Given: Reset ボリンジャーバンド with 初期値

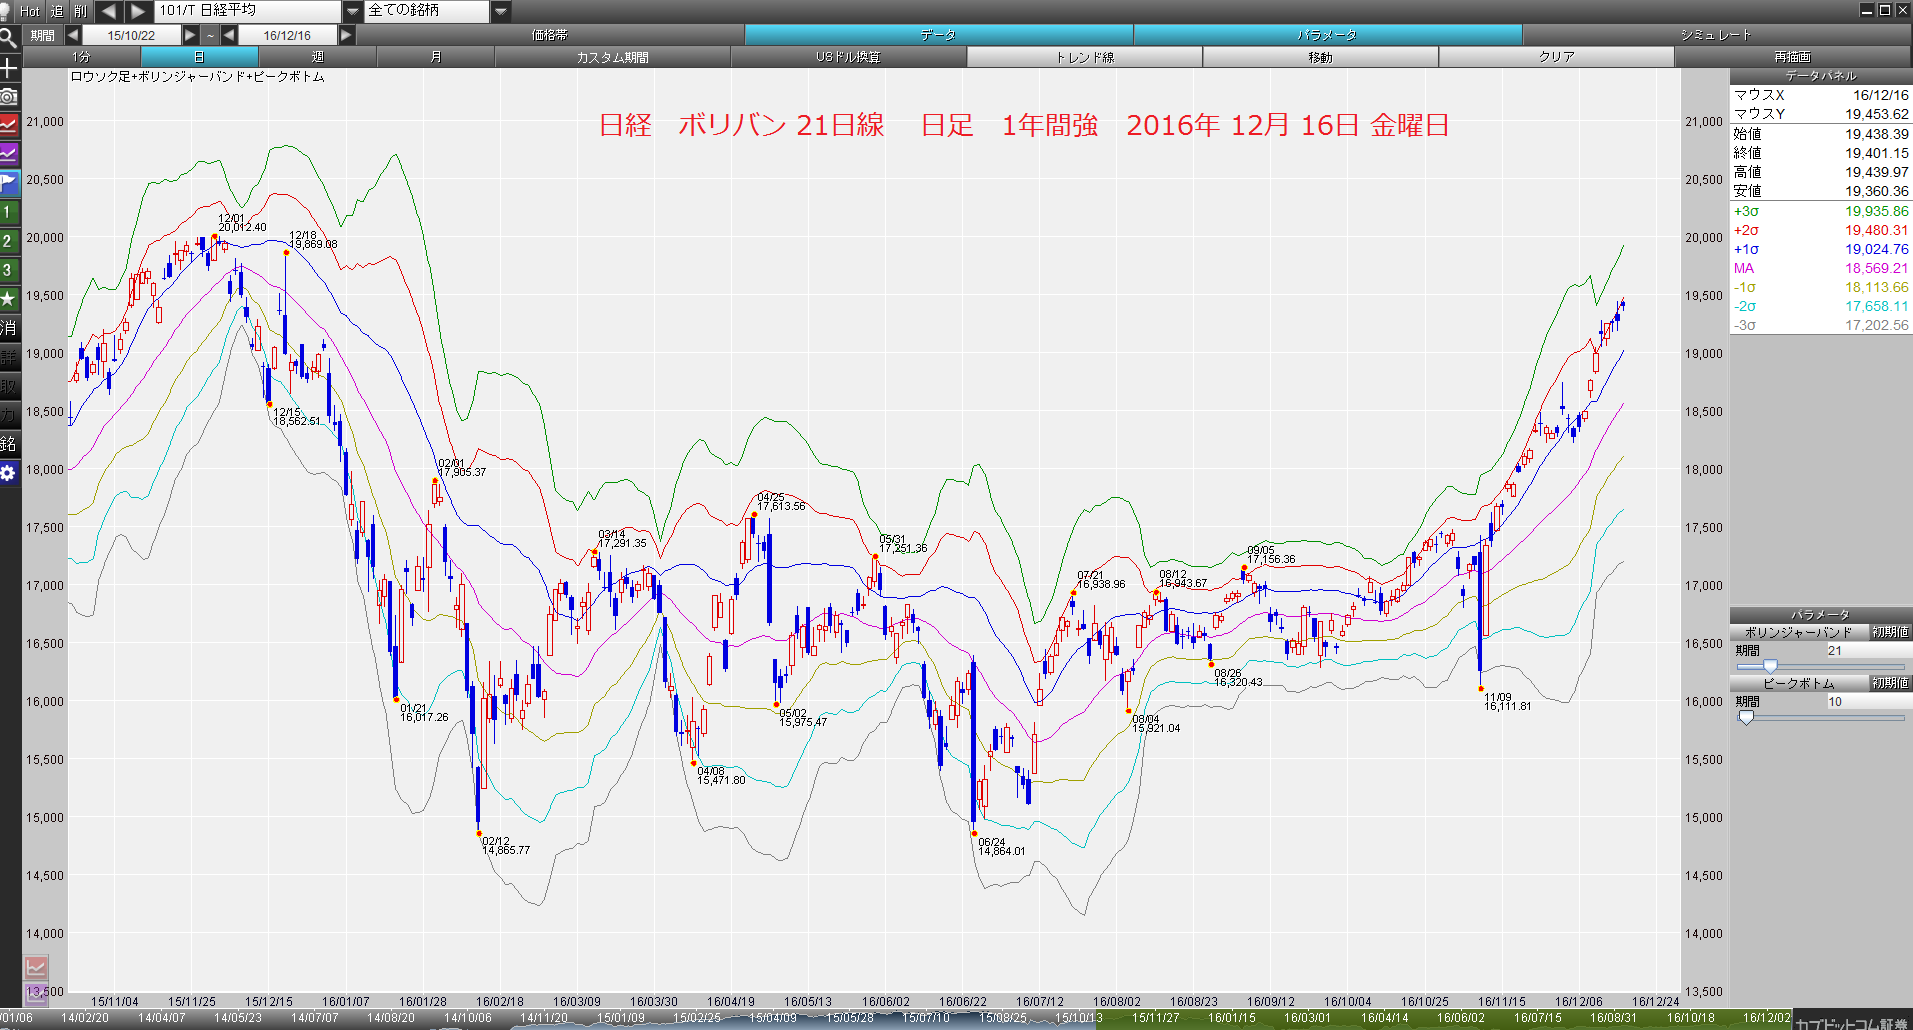Looking at the screenshot, I should pyautogui.click(x=1890, y=632).
